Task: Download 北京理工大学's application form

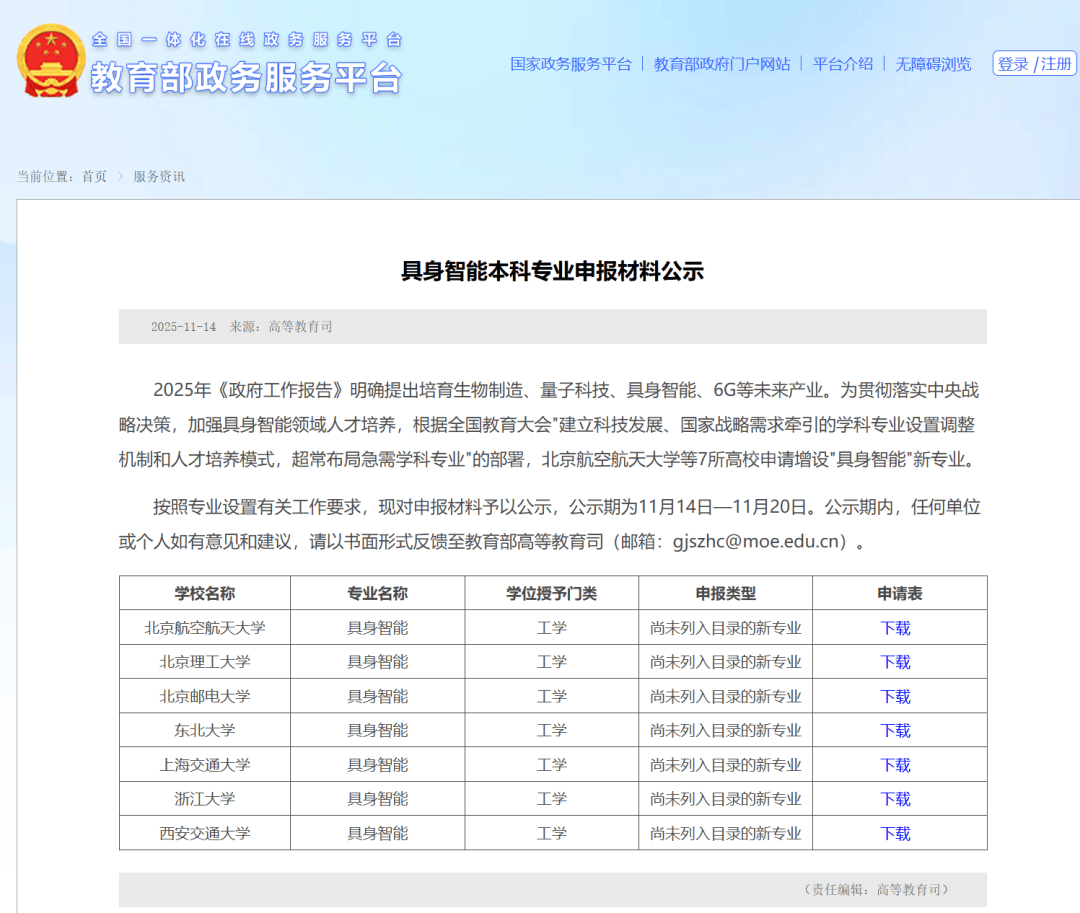Action: tap(895, 661)
